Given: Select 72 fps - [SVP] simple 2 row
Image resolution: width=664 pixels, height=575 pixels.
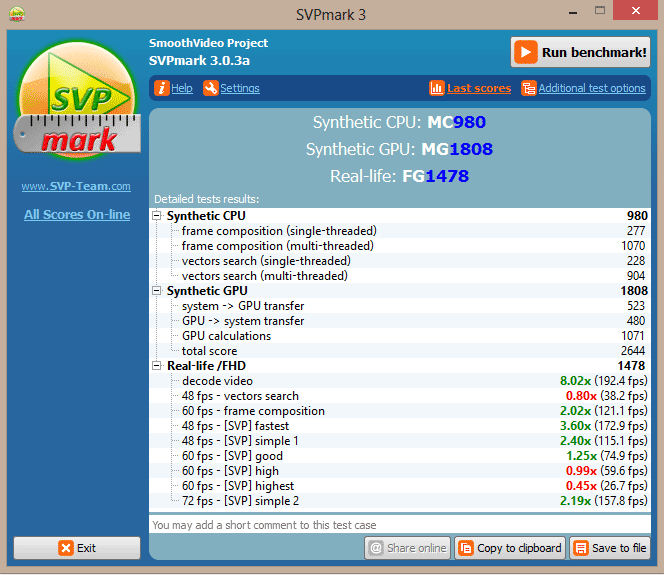Looking at the screenshot, I should pos(400,500).
